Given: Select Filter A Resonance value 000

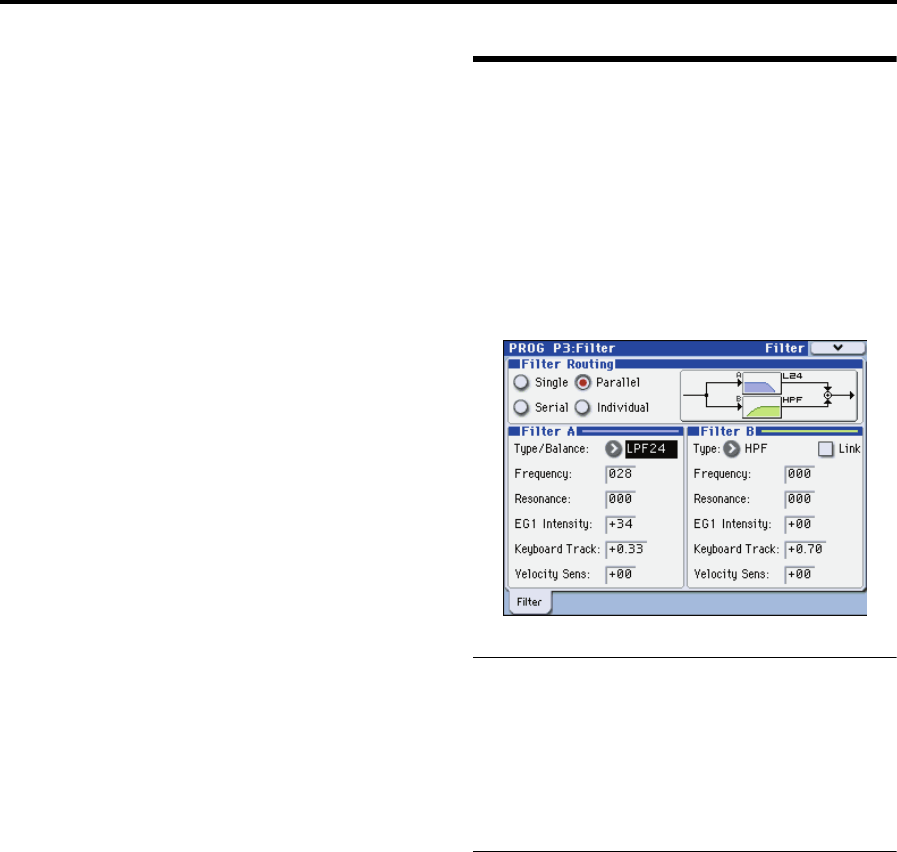Looking at the screenshot, I should [x=620, y=499].
